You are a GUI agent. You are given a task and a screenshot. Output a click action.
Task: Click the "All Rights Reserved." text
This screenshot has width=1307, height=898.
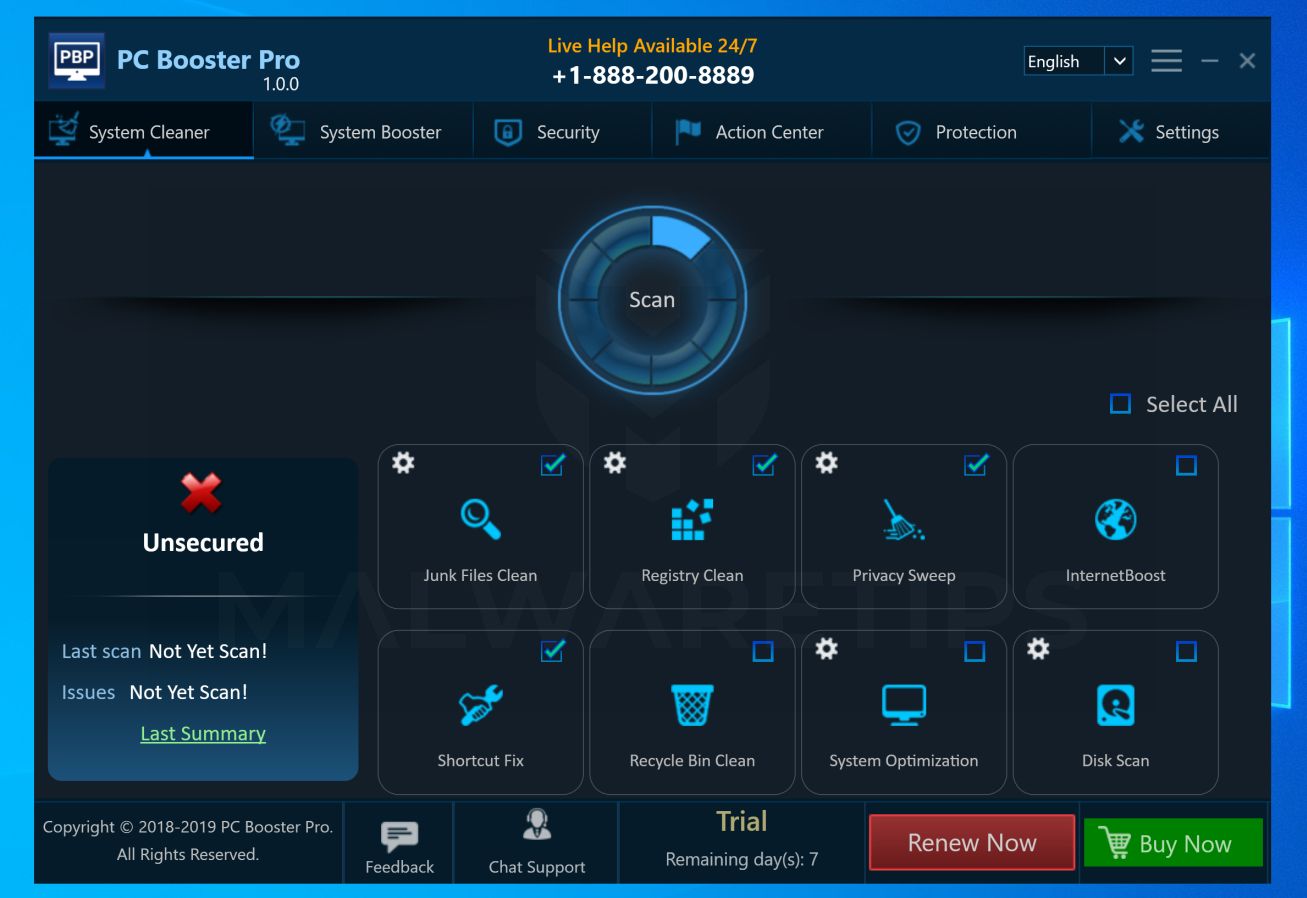pos(188,854)
